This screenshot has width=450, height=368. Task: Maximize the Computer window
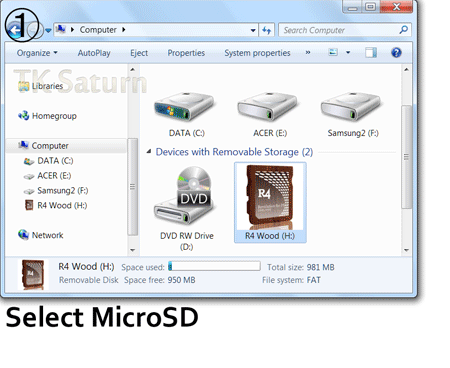click(x=370, y=7)
